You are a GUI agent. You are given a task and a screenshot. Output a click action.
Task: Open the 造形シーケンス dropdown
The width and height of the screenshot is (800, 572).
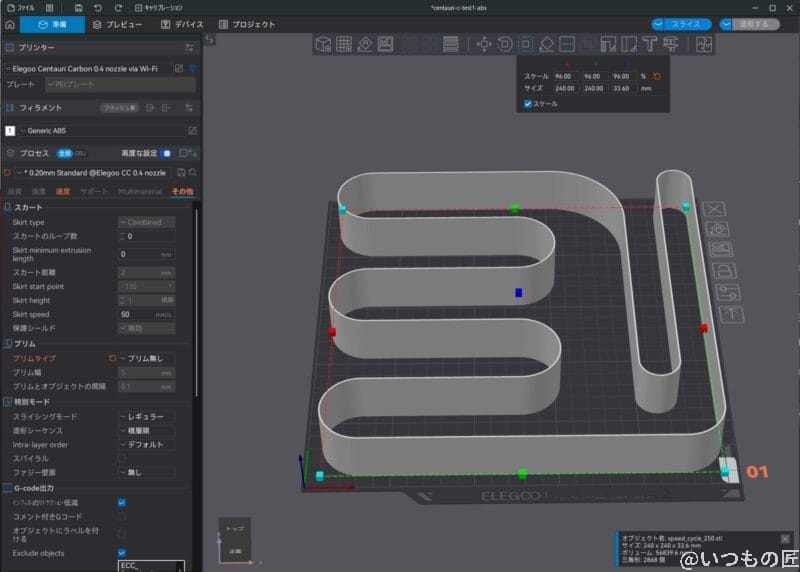[146, 431]
